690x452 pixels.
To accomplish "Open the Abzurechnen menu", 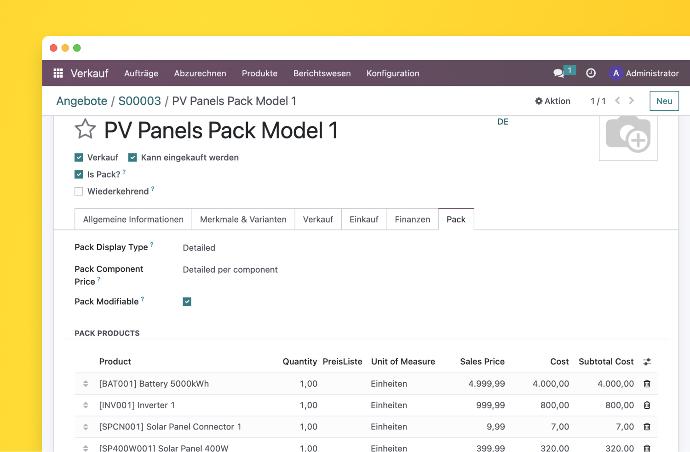I will tap(200, 73).
